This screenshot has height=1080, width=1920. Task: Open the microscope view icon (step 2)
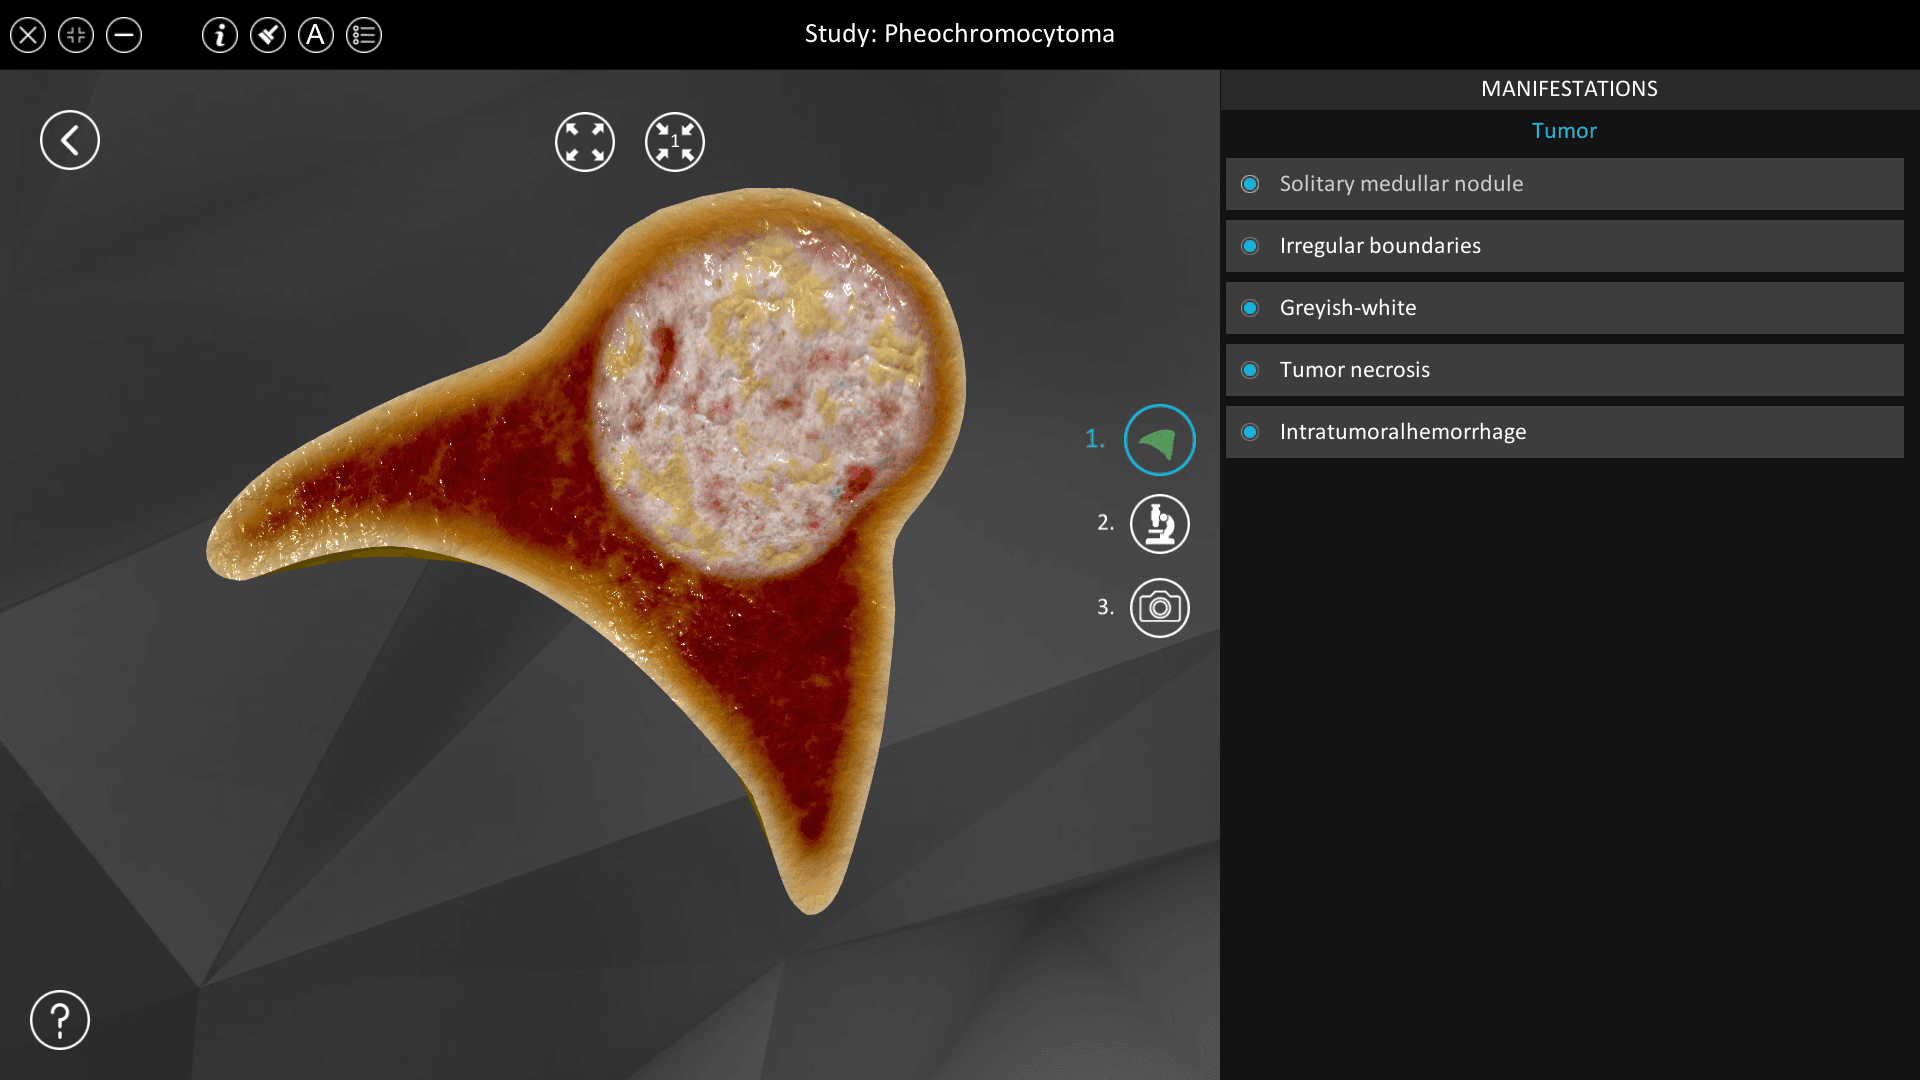tap(1160, 524)
